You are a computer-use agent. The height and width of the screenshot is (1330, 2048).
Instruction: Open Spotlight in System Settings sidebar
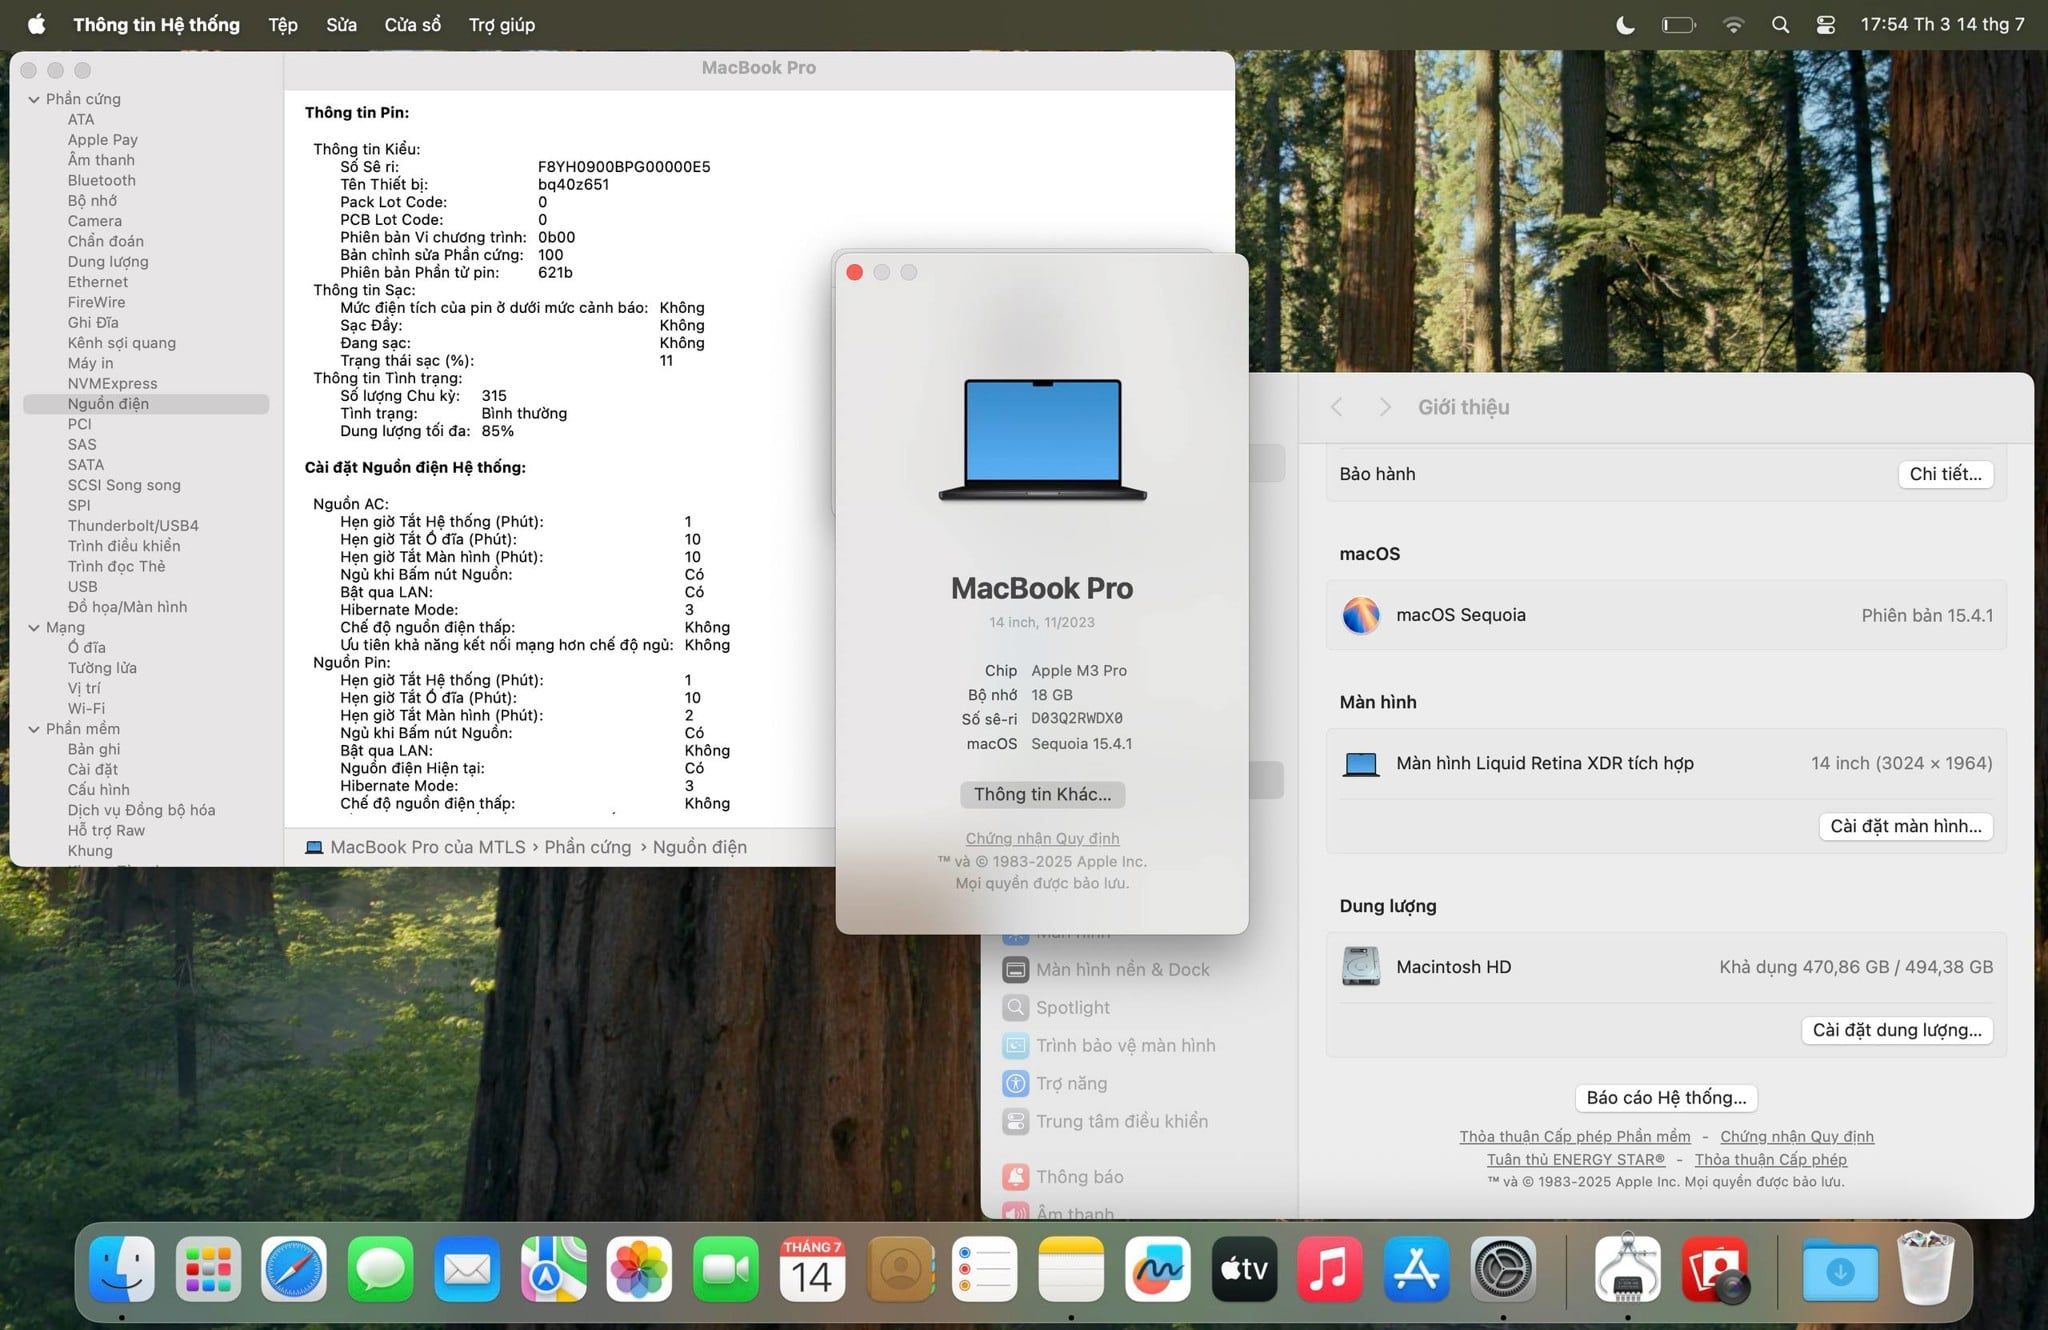[x=1056, y=1008]
